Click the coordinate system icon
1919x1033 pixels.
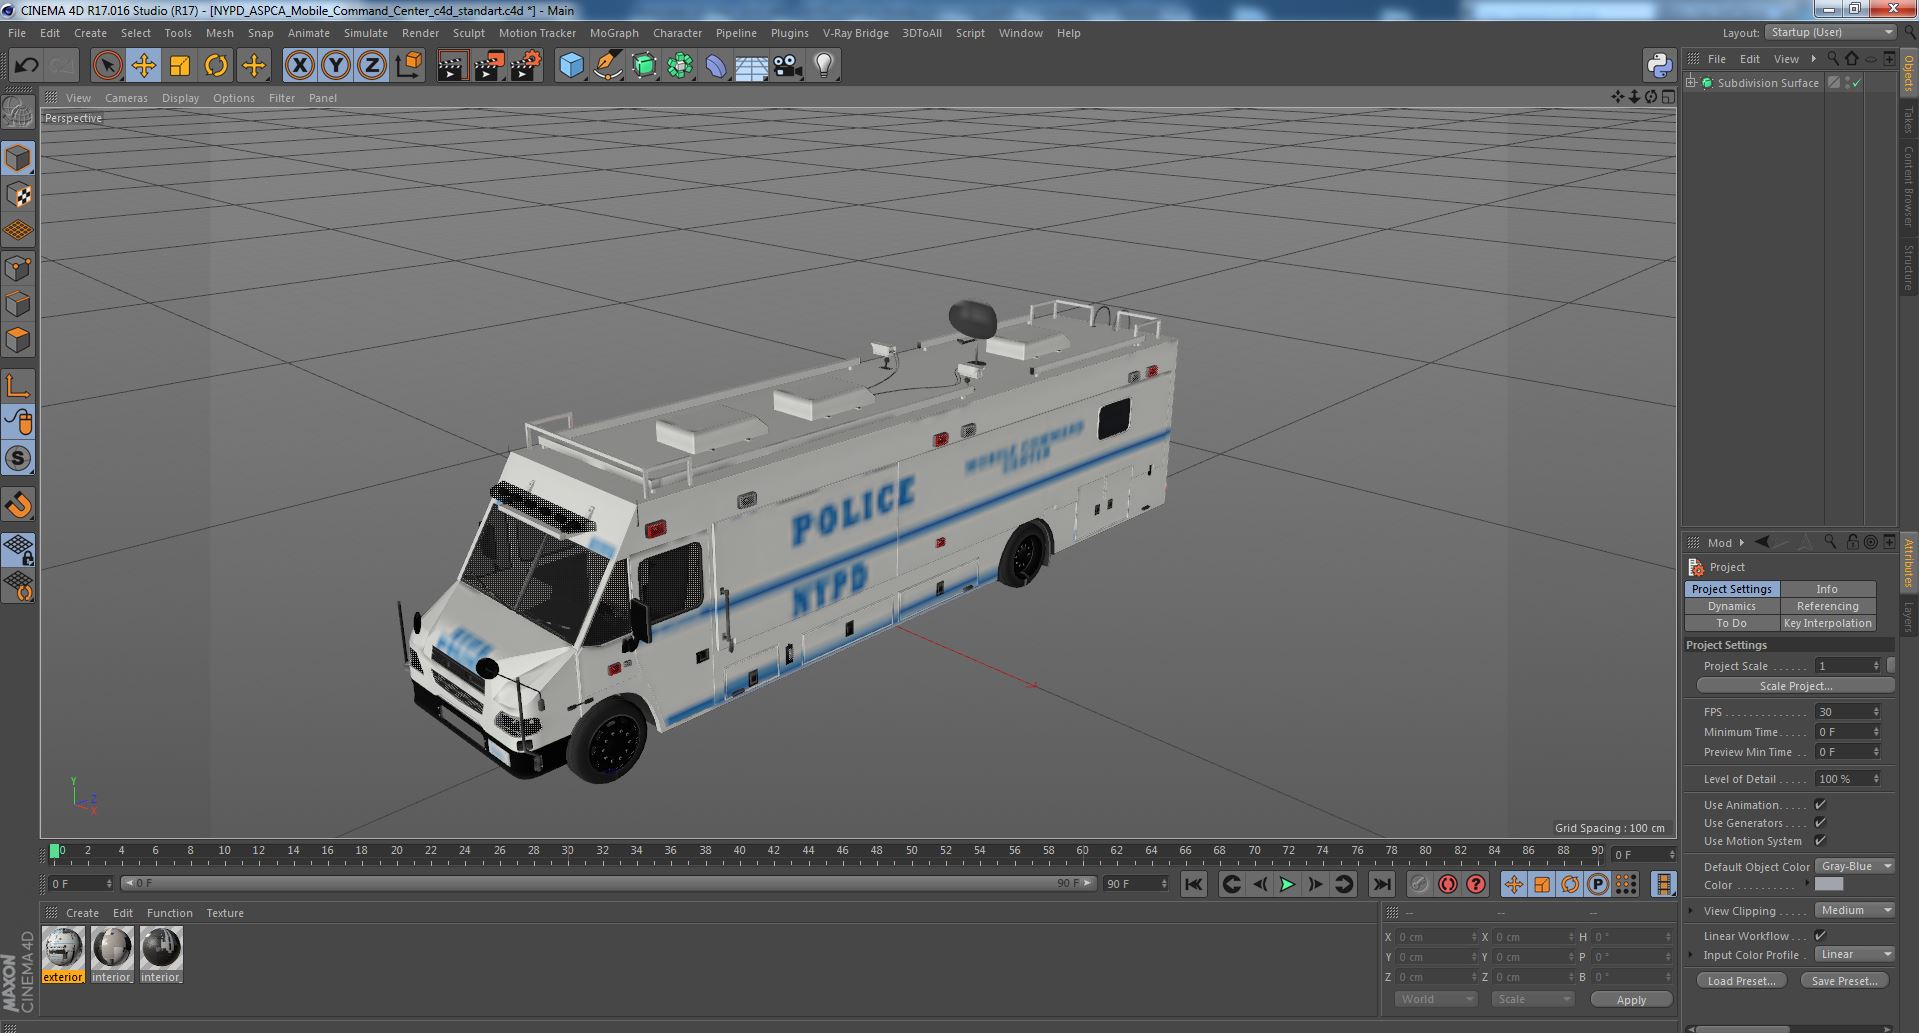click(x=409, y=66)
